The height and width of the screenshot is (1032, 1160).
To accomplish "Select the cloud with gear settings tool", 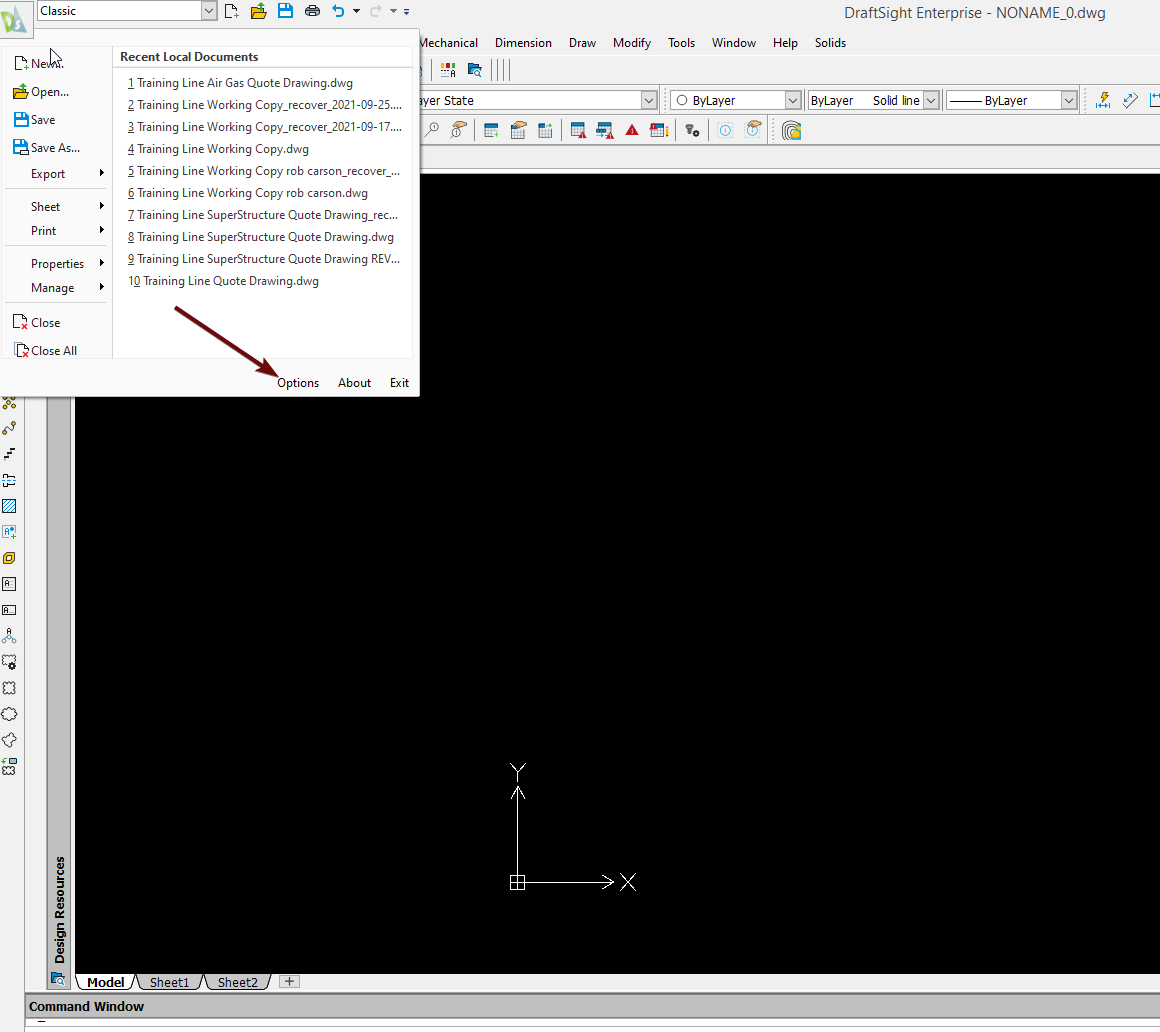I will [x=9, y=662].
